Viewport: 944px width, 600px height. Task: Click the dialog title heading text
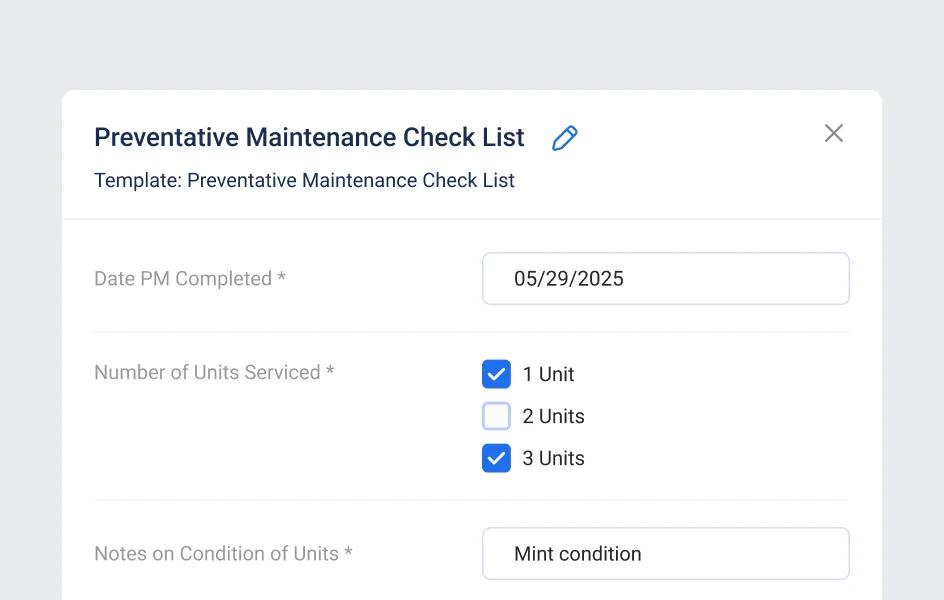pyautogui.click(x=309, y=137)
